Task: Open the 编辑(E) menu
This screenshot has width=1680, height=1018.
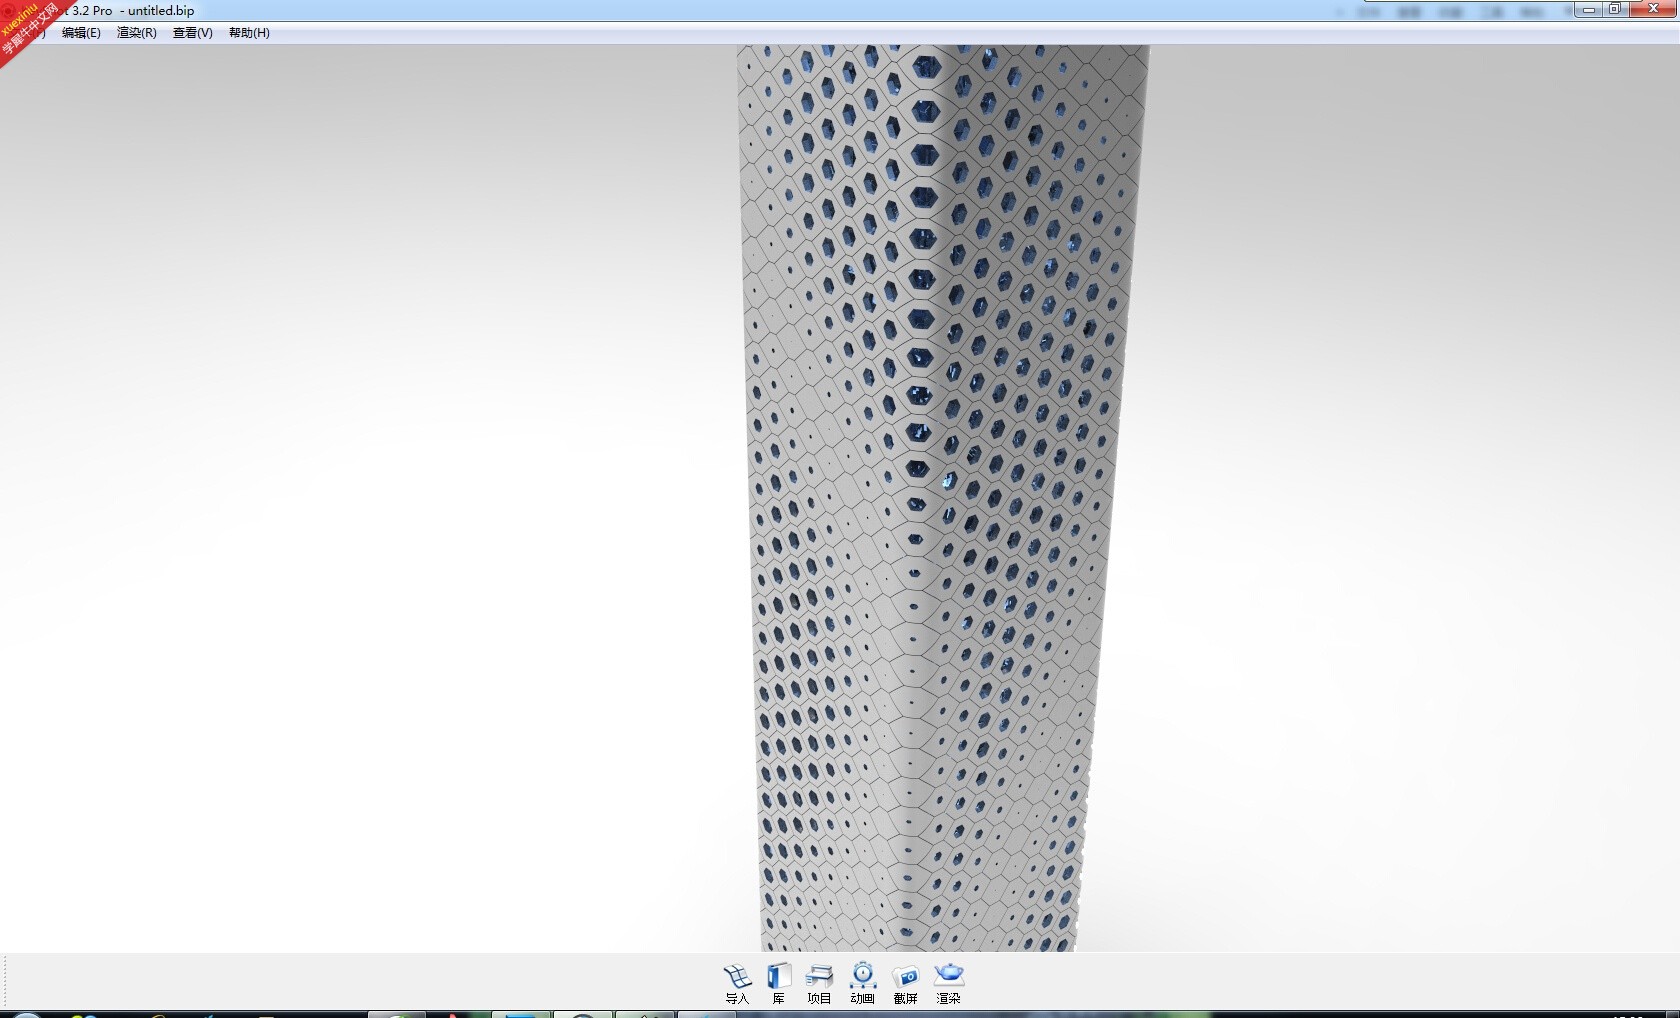Action: coord(81,33)
